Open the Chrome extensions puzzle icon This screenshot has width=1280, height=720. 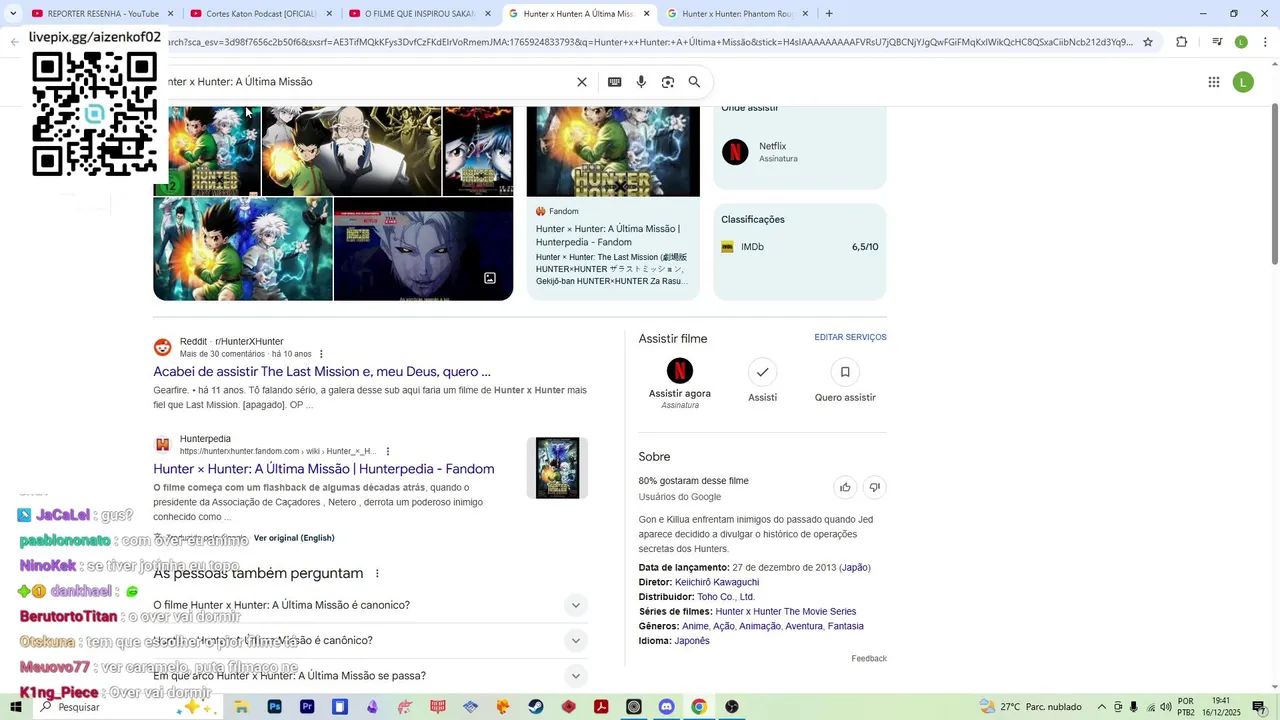tap(1182, 42)
